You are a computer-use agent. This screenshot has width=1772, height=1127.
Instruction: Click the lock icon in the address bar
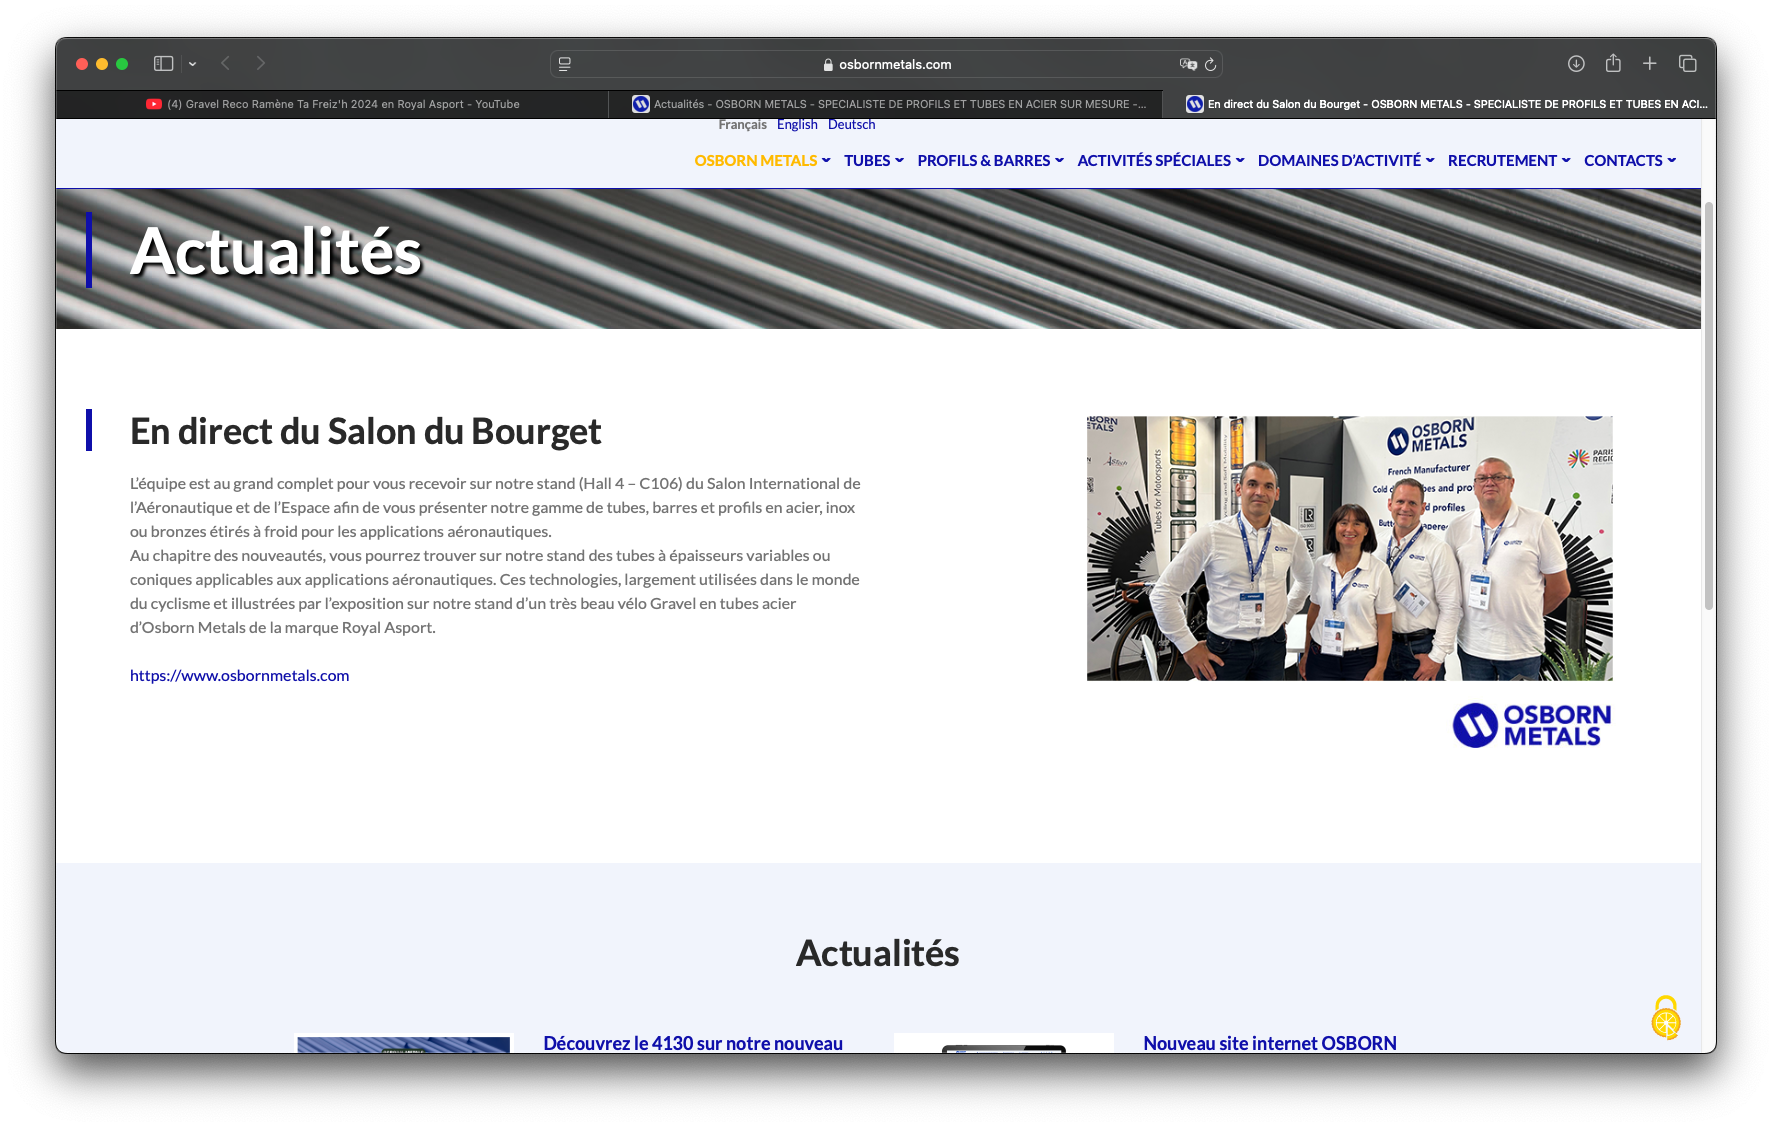click(x=828, y=65)
